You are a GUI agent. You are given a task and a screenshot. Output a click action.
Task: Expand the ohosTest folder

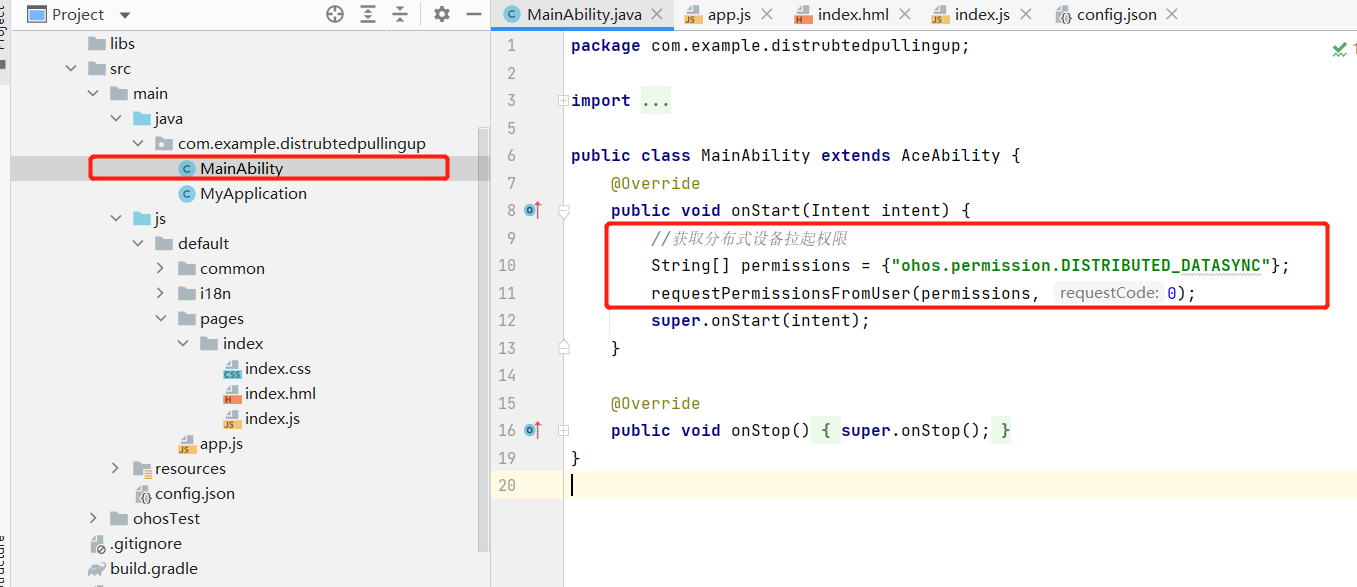coord(93,519)
